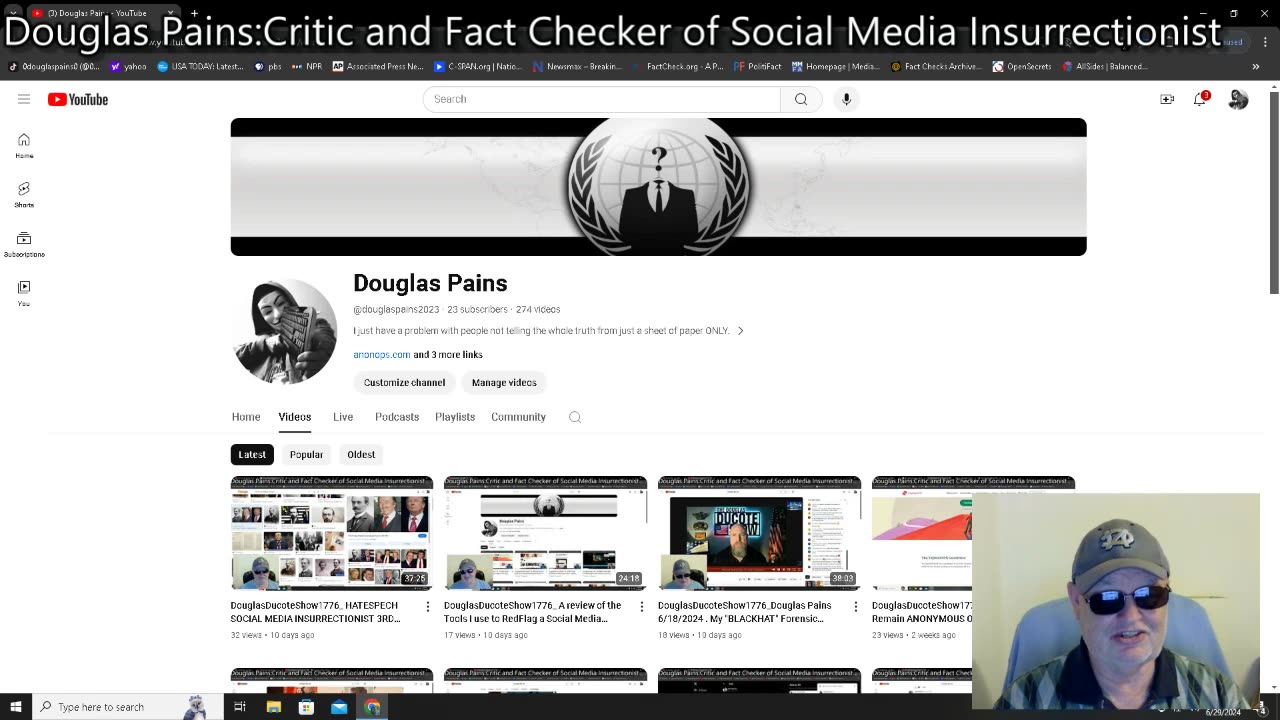1280x720 pixels.
Task: Search within the channel magnifier icon
Action: pyautogui.click(x=575, y=417)
